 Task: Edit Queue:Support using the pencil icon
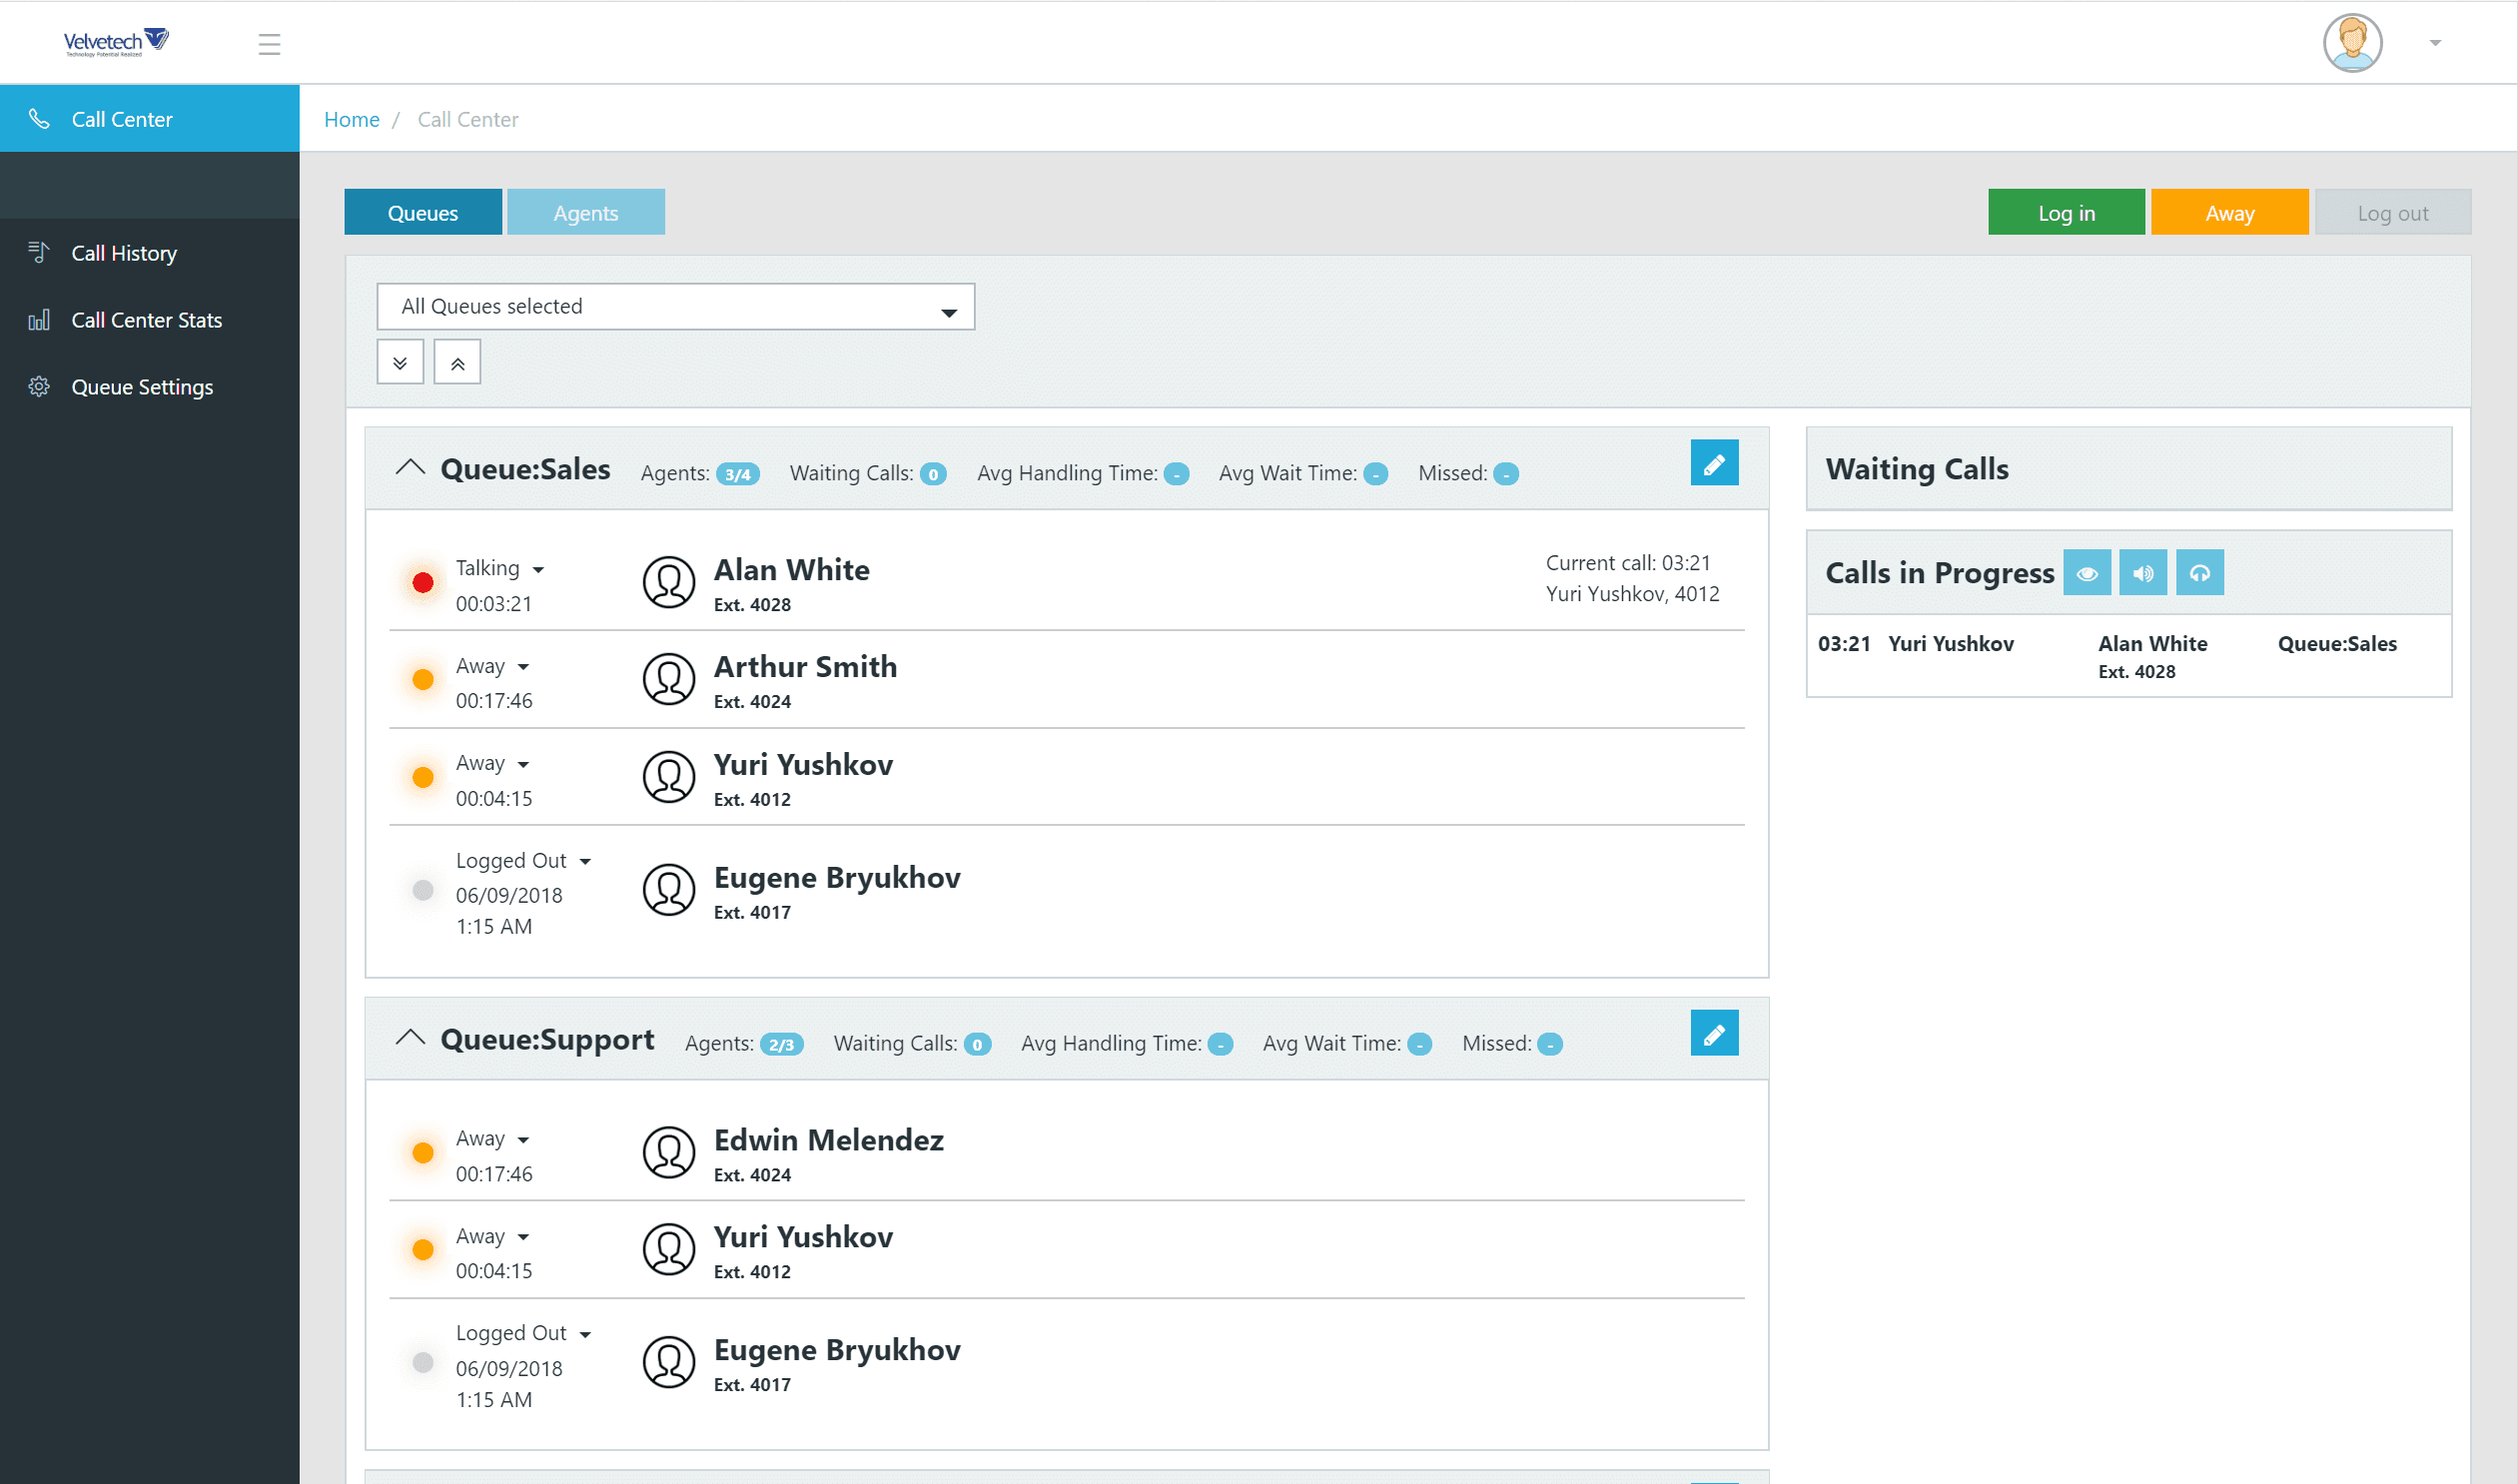1714,1032
